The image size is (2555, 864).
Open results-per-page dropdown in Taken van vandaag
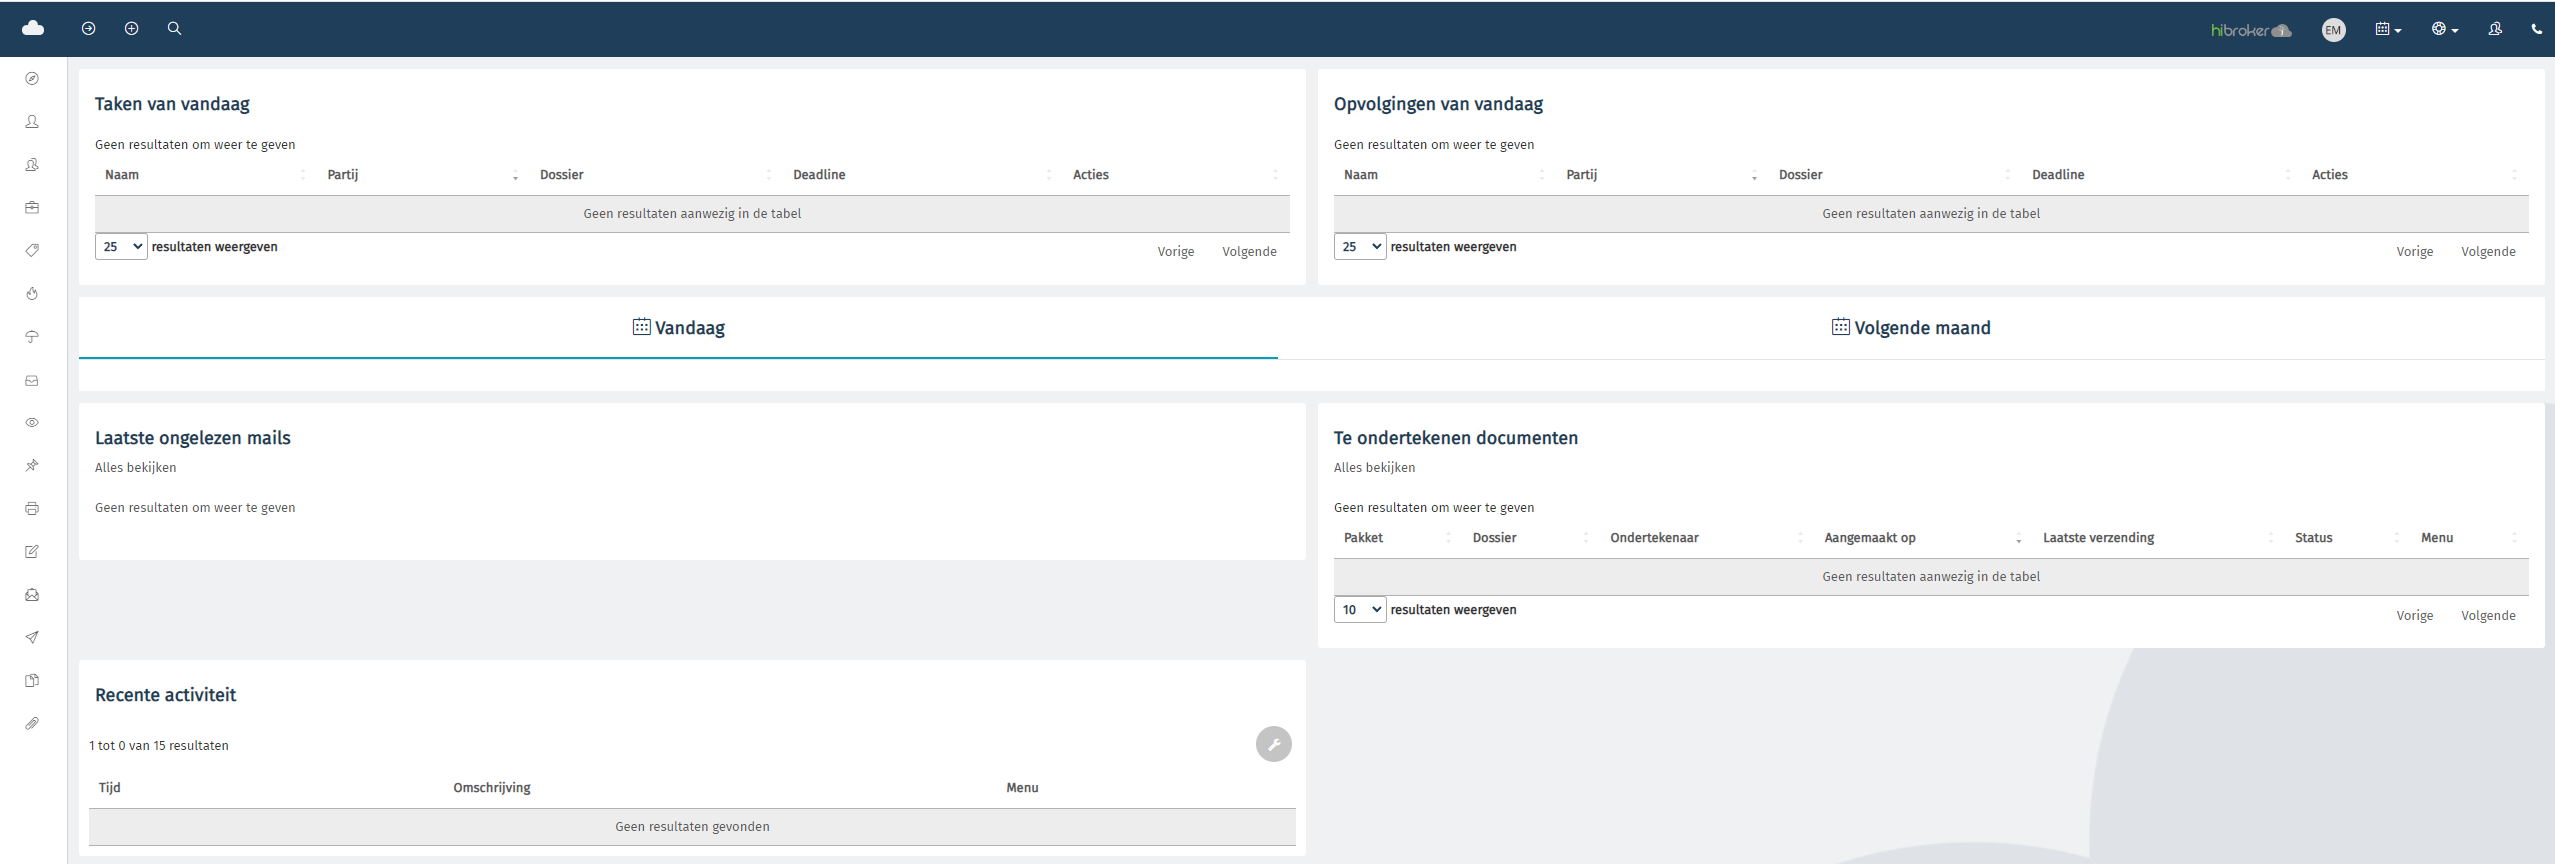(x=121, y=247)
